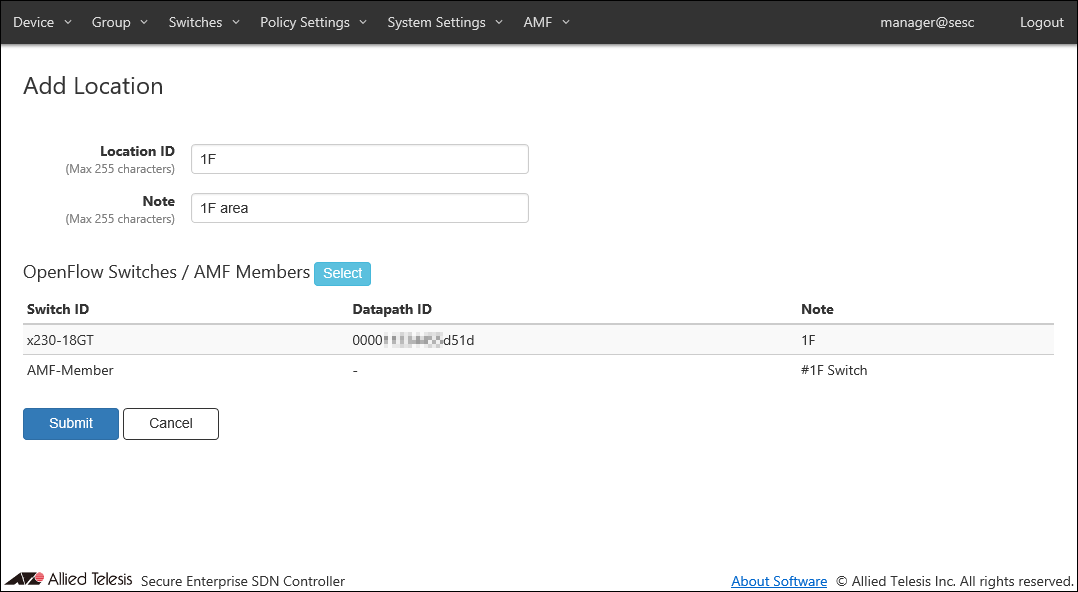Click the dash in AMF-Member datapath cell
1078x592 pixels.
click(x=355, y=371)
